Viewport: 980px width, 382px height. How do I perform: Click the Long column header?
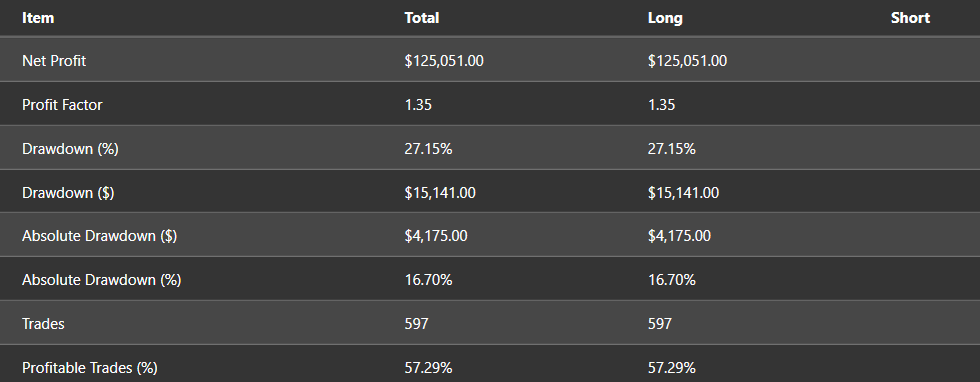pos(665,18)
